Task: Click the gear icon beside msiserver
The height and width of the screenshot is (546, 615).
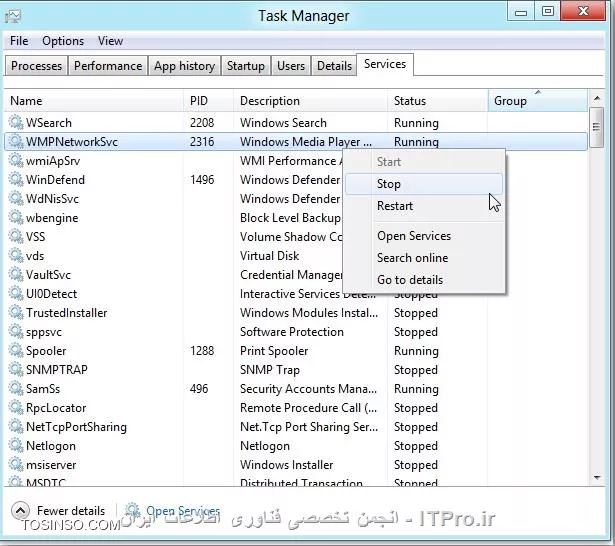Action: click(16, 465)
